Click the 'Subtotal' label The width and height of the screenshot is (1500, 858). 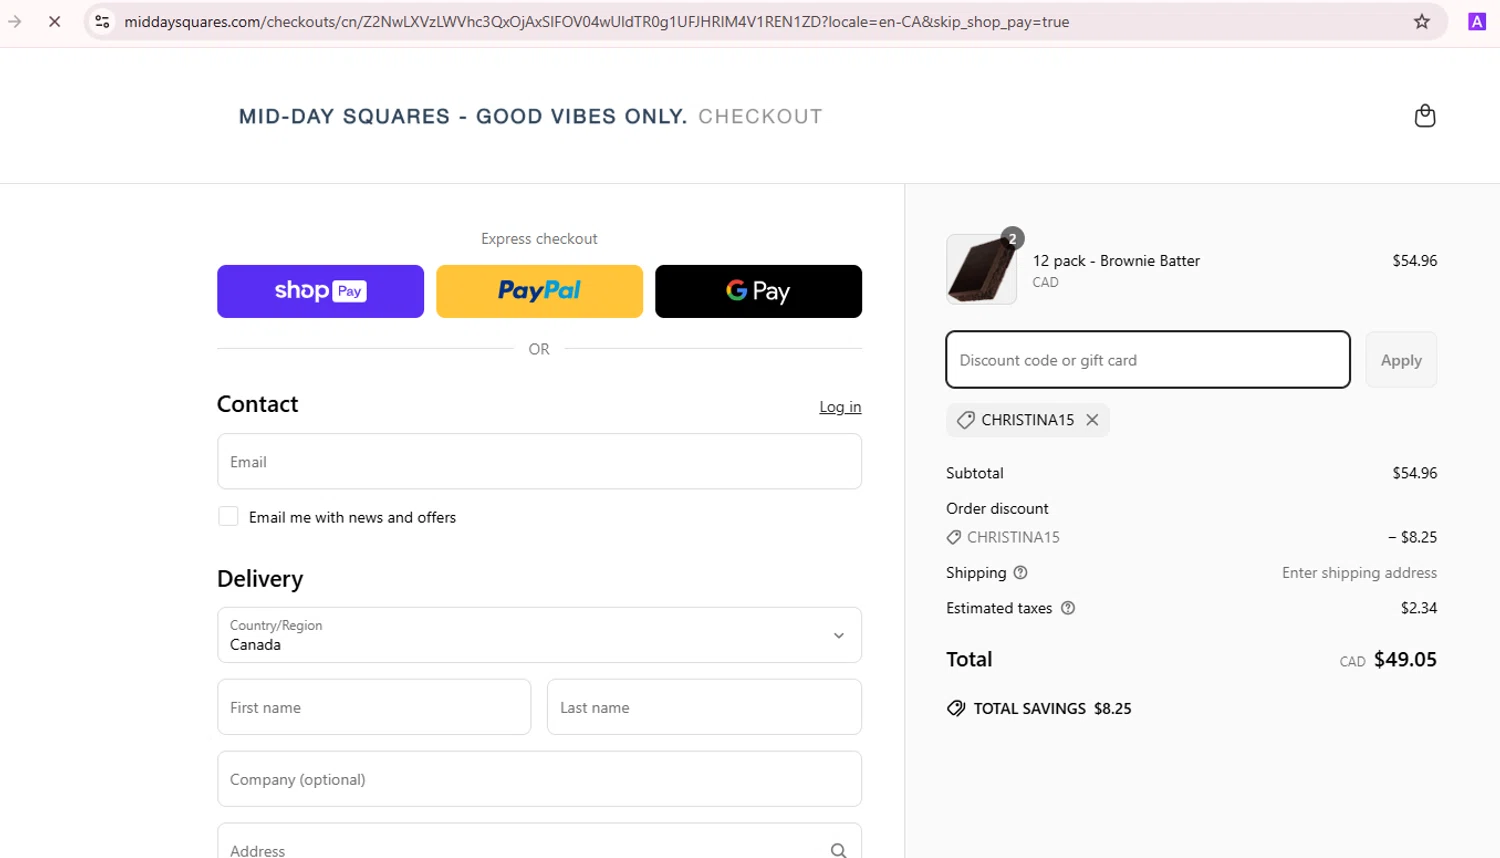(x=975, y=473)
